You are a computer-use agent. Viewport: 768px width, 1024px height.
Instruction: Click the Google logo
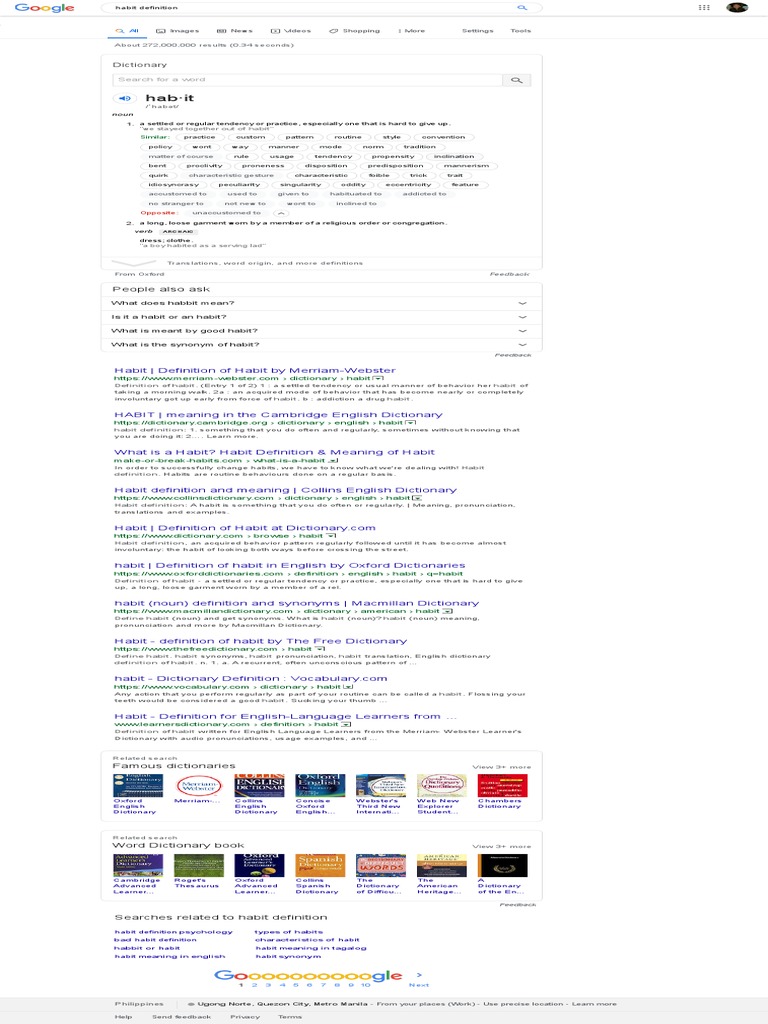[44, 8]
